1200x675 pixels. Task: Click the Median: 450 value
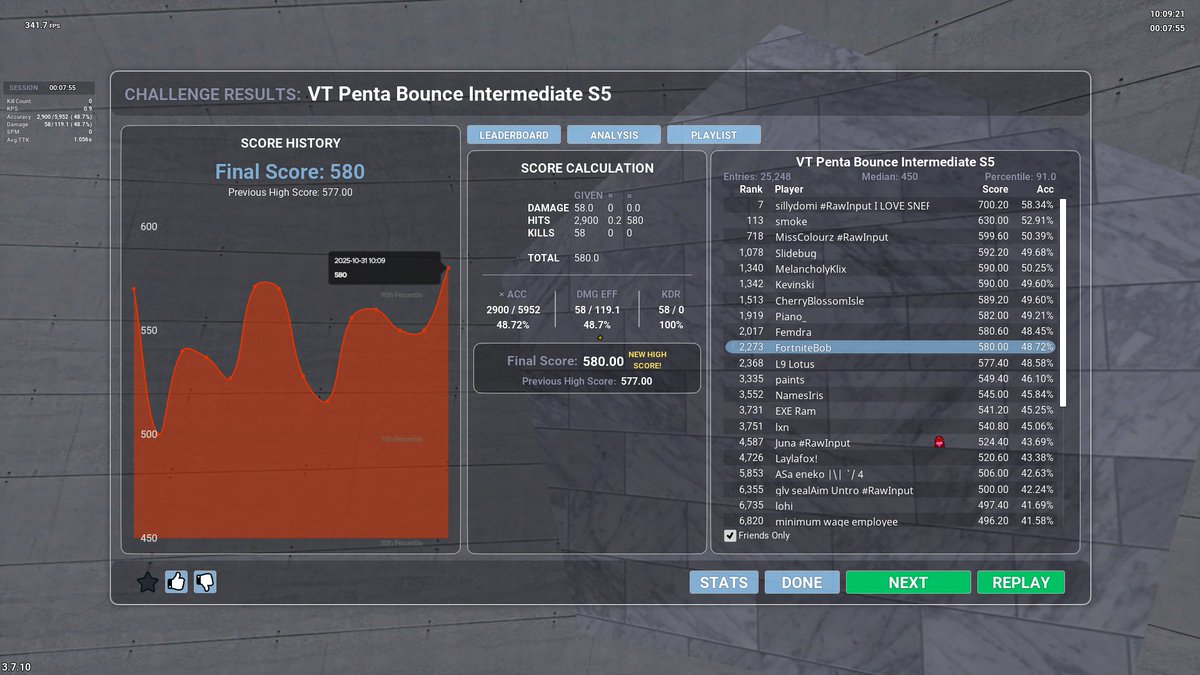point(890,177)
